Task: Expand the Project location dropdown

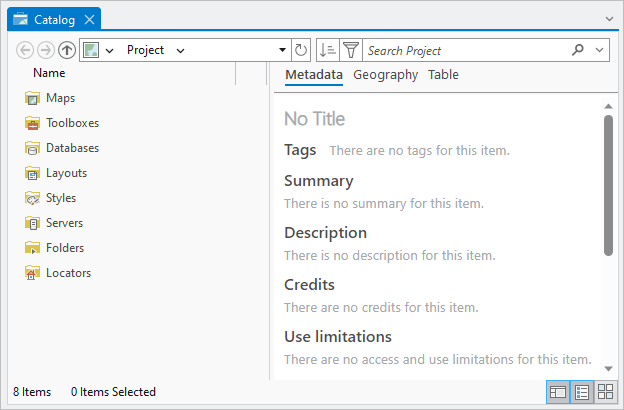Action: pyautogui.click(x=180, y=50)
